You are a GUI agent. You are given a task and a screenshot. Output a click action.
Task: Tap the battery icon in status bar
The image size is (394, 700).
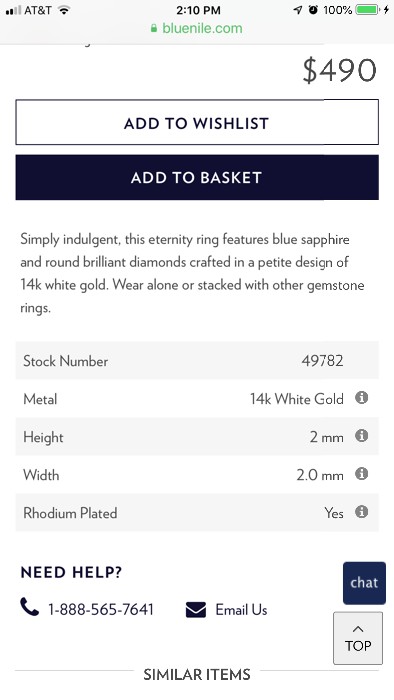(x=368, y=10)
